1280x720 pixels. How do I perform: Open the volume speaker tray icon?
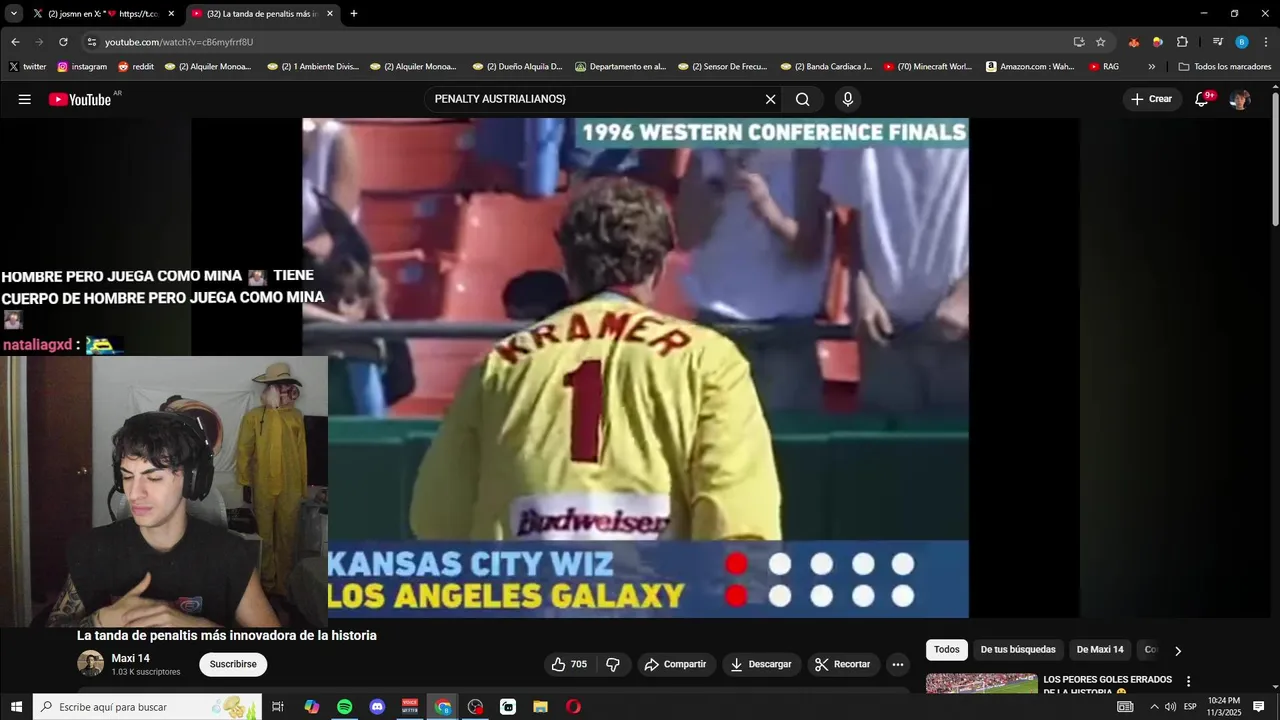1170,707
